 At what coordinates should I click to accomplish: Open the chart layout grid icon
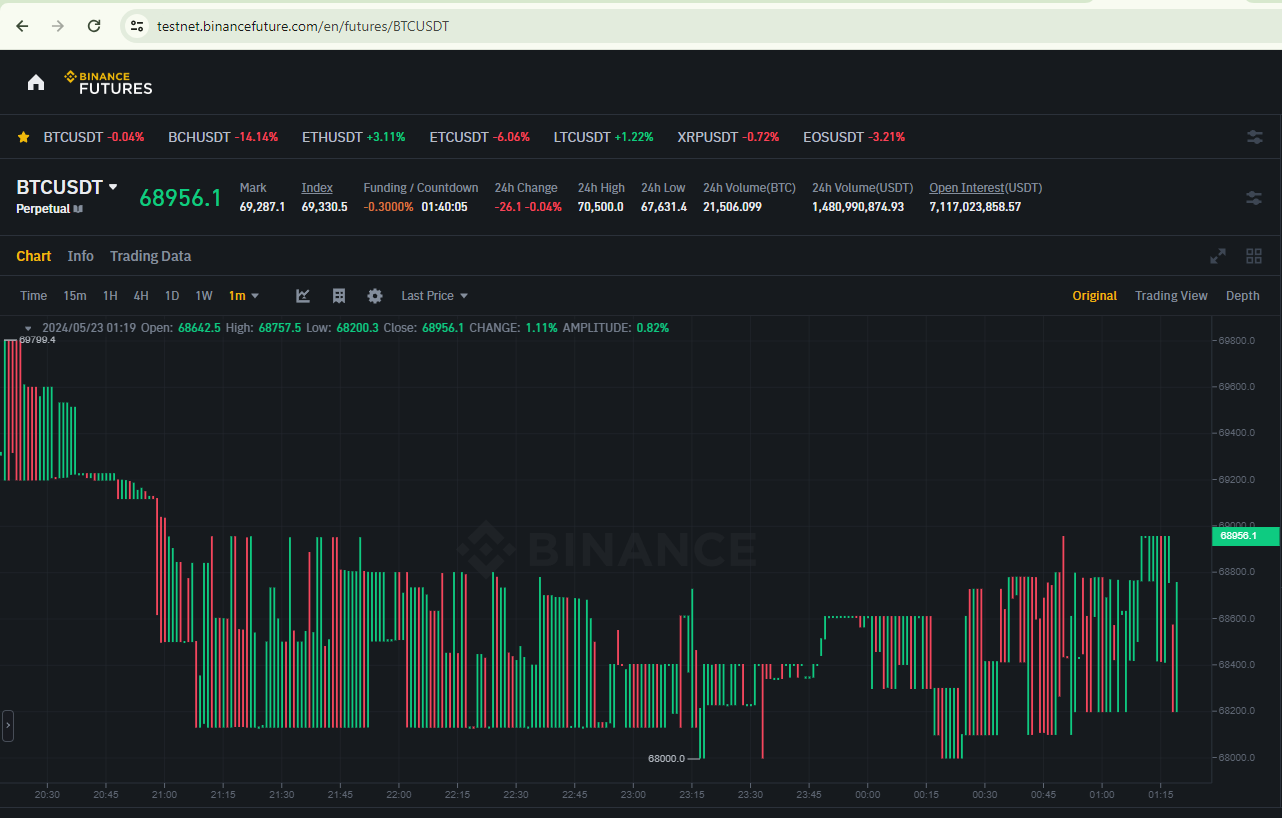click(x=1254, y=256)
